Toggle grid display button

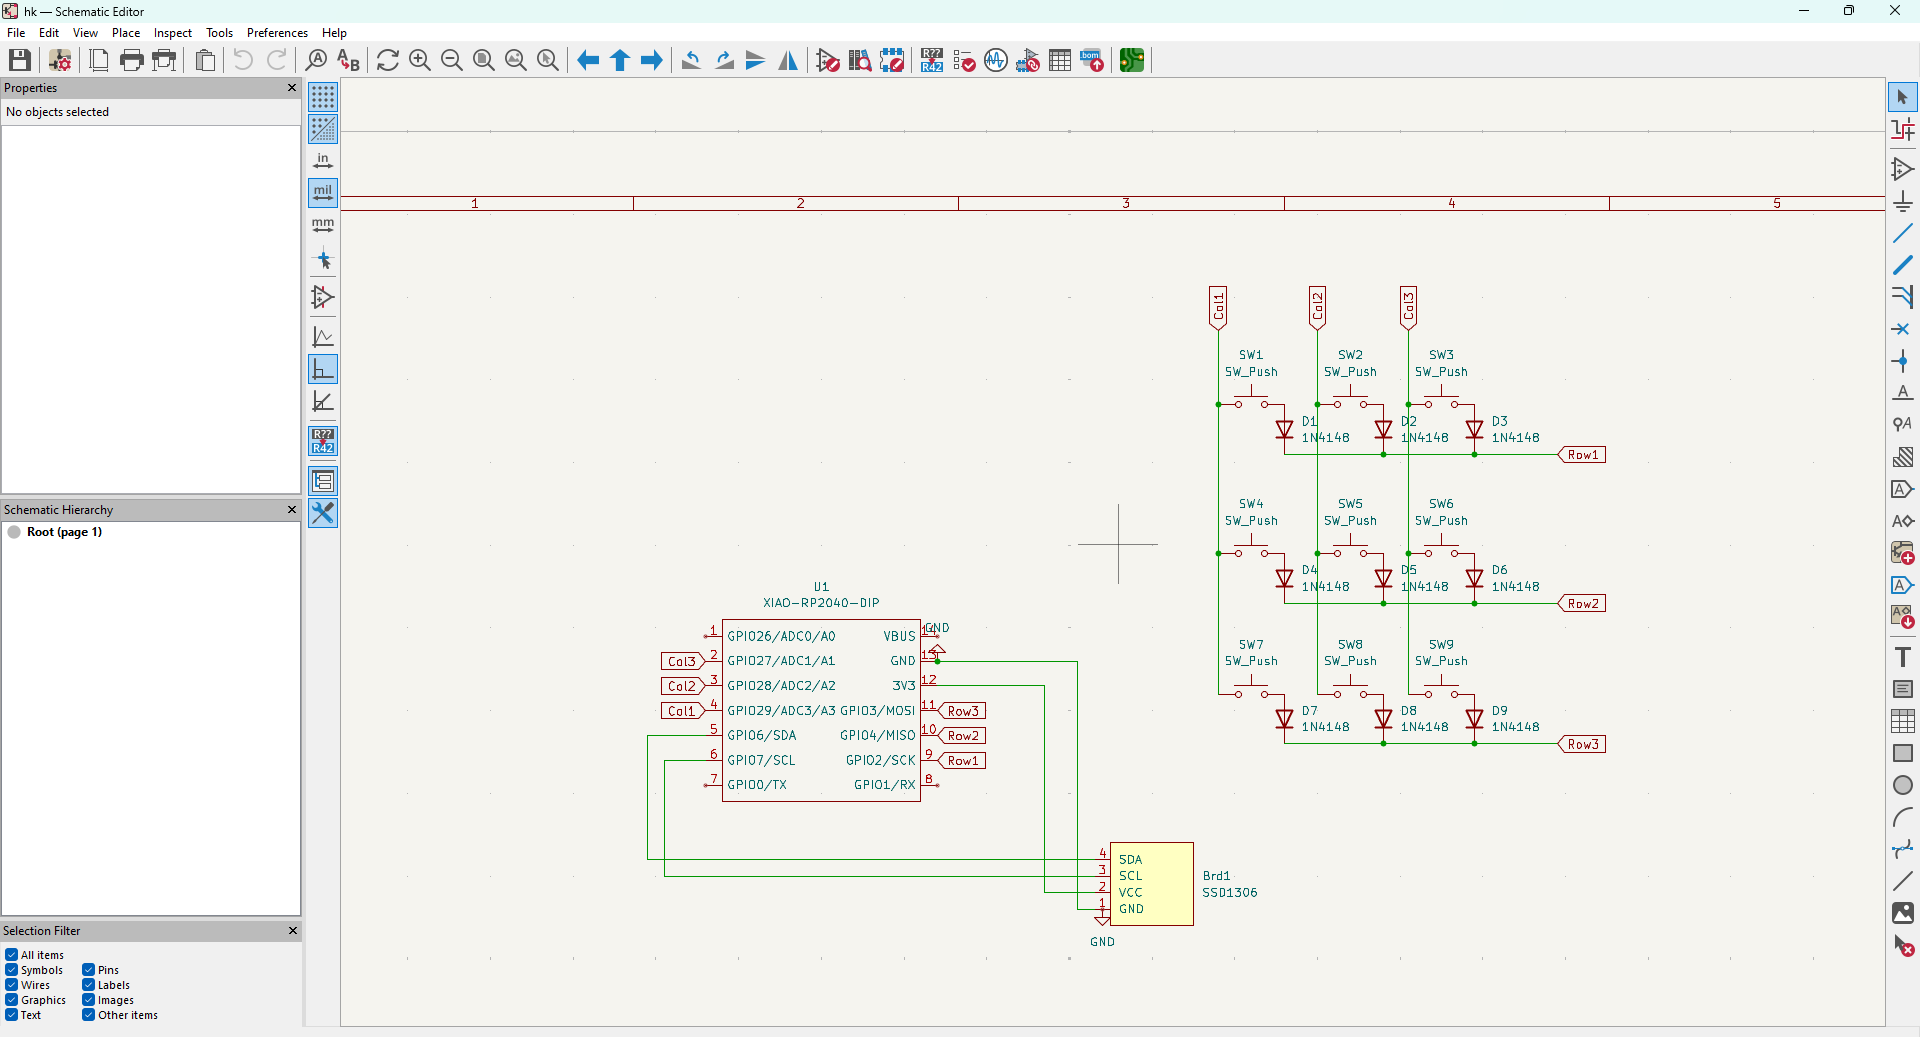(x=323, y=97)
